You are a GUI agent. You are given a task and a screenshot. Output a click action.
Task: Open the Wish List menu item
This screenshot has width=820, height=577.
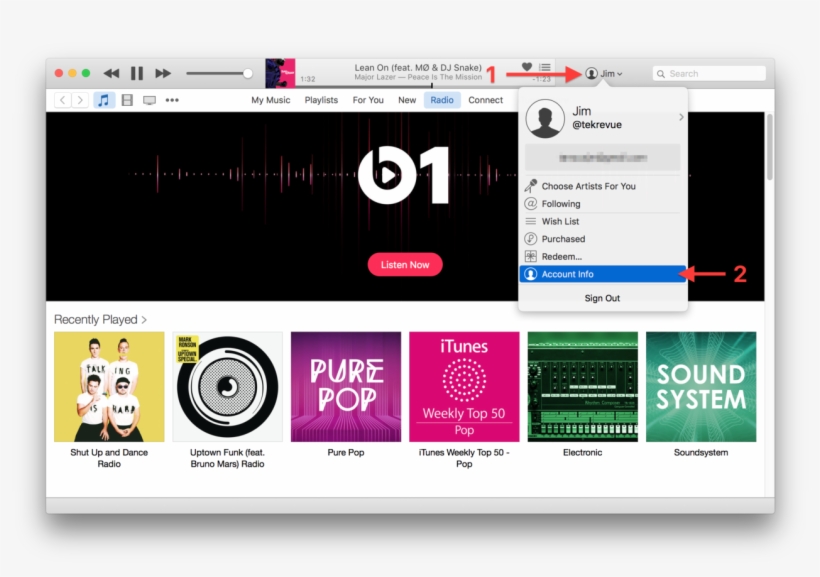(603, 221)
